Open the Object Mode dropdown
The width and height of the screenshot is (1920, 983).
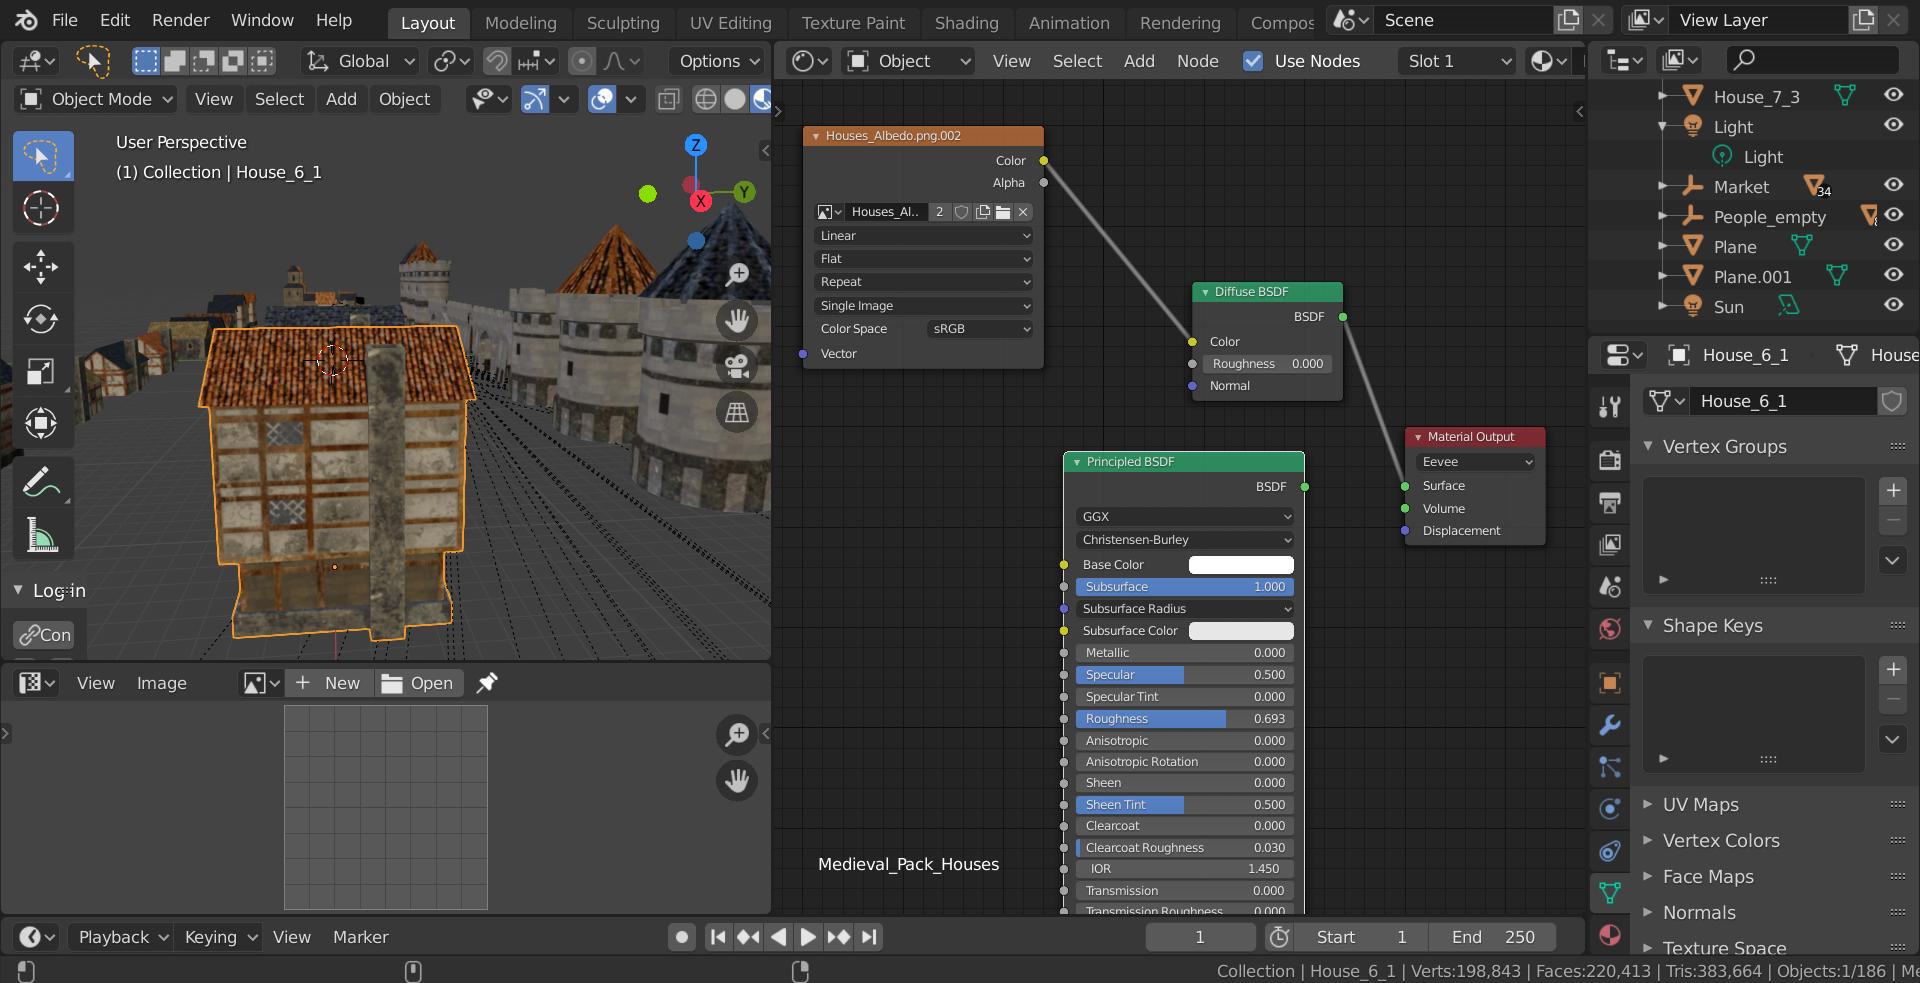96,99
